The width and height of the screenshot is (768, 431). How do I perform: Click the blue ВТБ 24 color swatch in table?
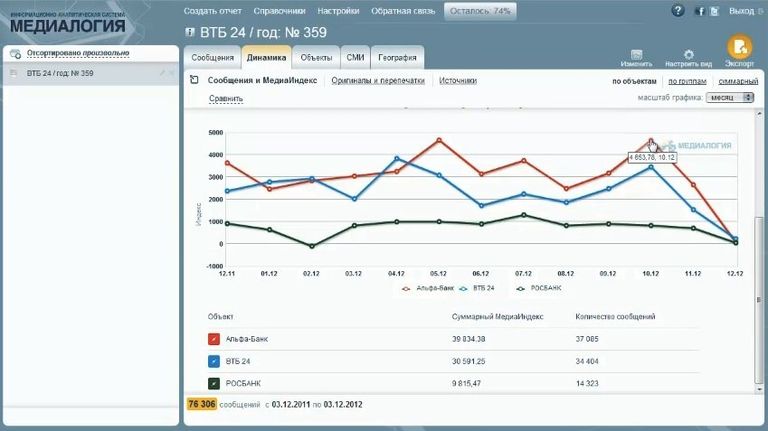click(214, 361)
